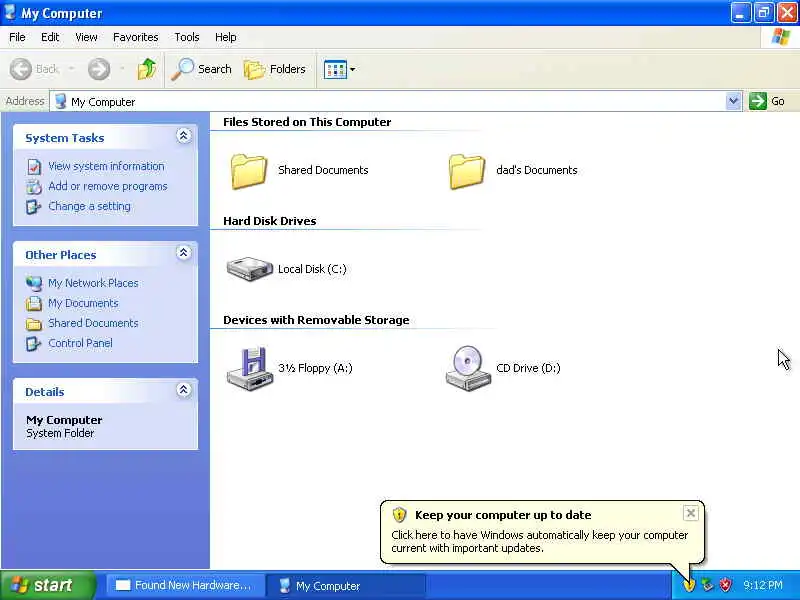Viewport: 800px width, 600px height.
Task: Click the Safely Remove Hardware tray icon
Action: [707, 585]
